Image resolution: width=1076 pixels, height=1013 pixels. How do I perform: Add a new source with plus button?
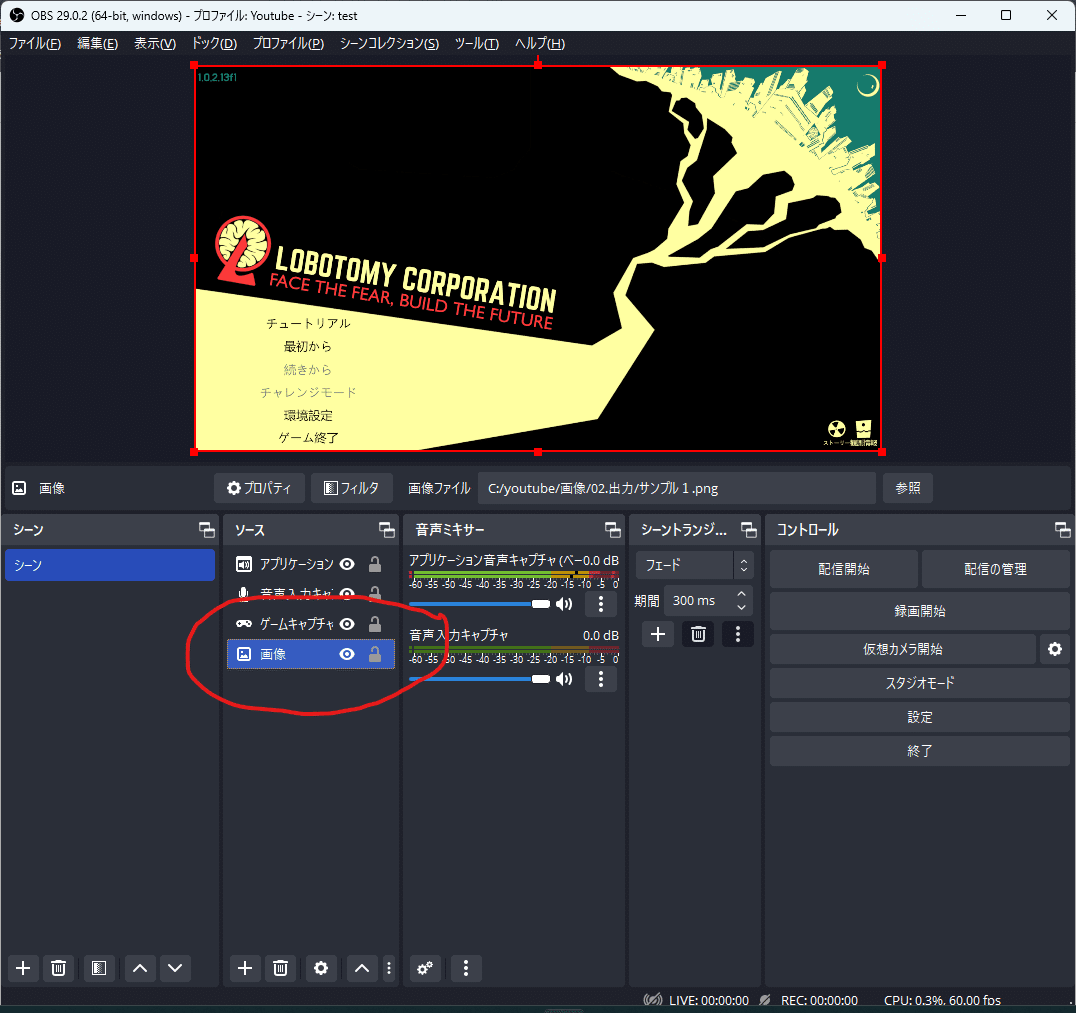click(245, 968)
